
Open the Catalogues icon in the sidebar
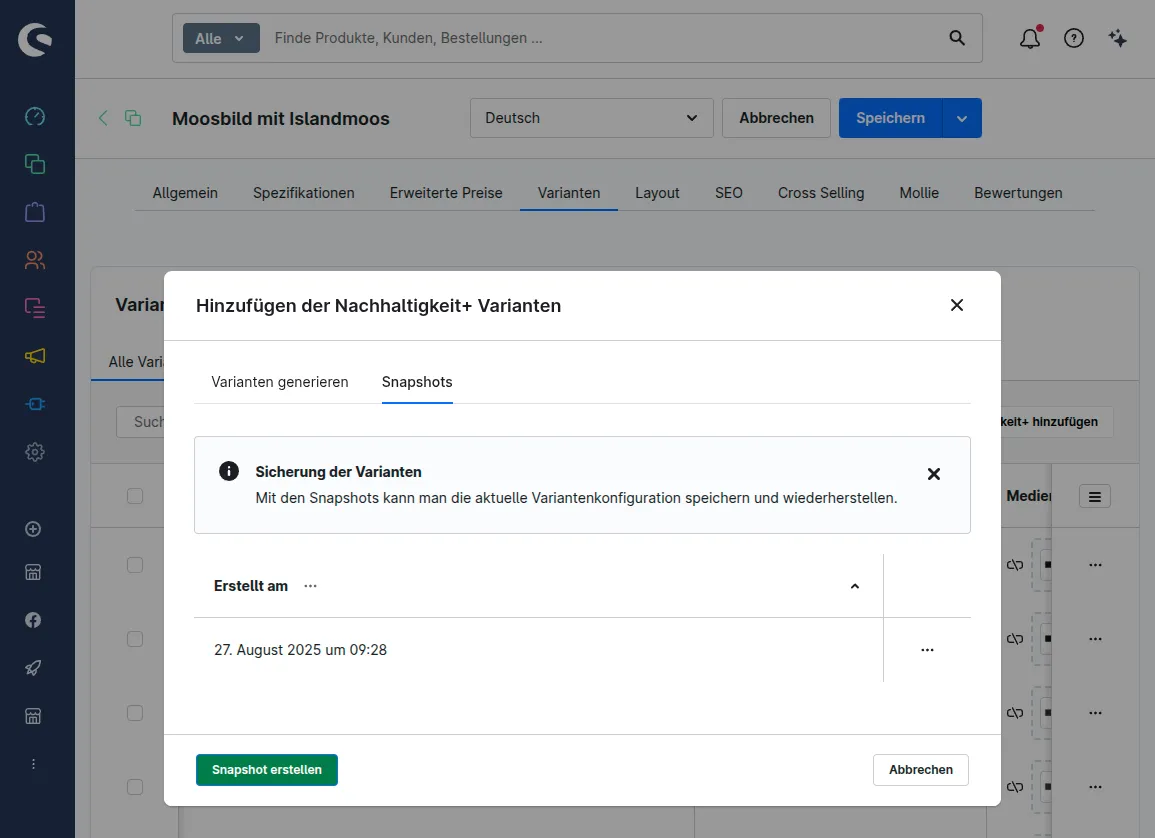(35, 164)
